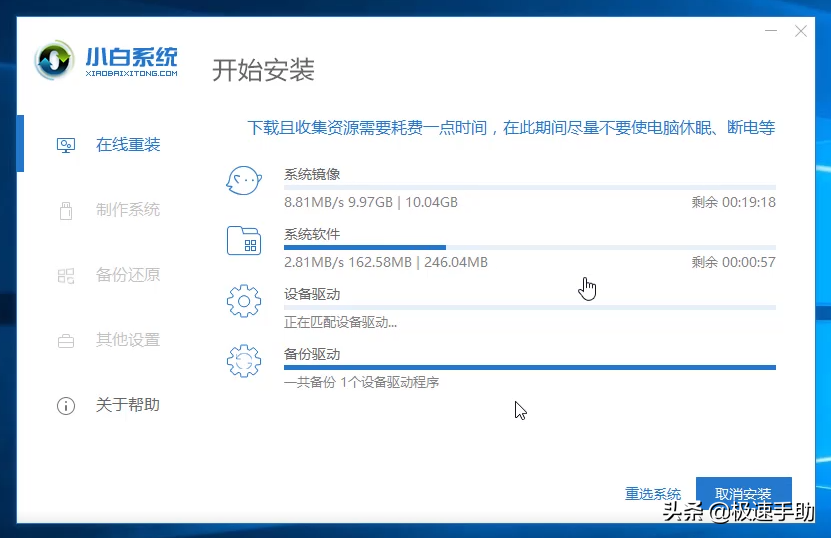Click the 取消安装 button
831x538 pixels.
click(x=744, y=494)
